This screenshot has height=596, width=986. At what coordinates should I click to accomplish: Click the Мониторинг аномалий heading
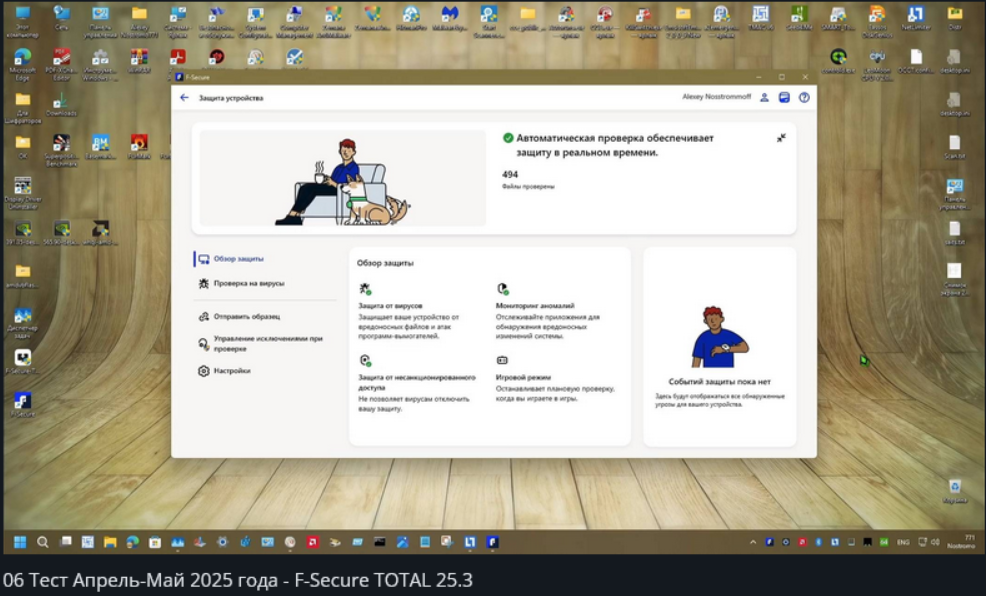[535, 306]
